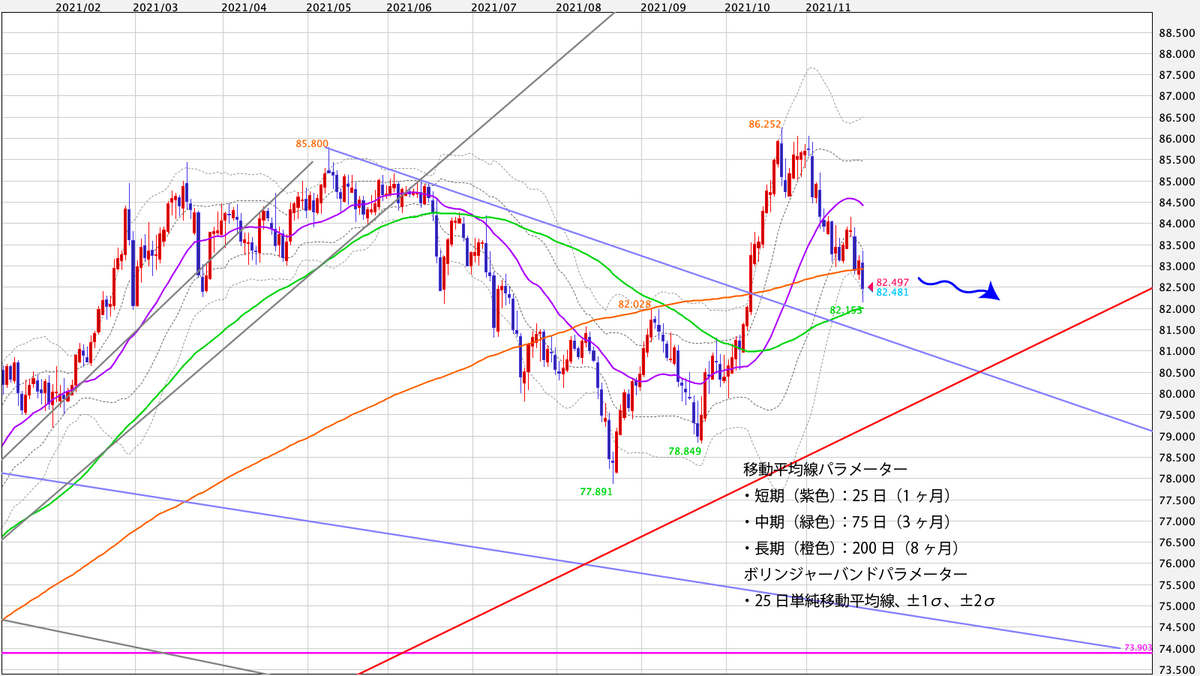The height and width of the screenshot is (676, 1200).
Task: Select the cyan 82.481 price value
Action: click(892, 293)
